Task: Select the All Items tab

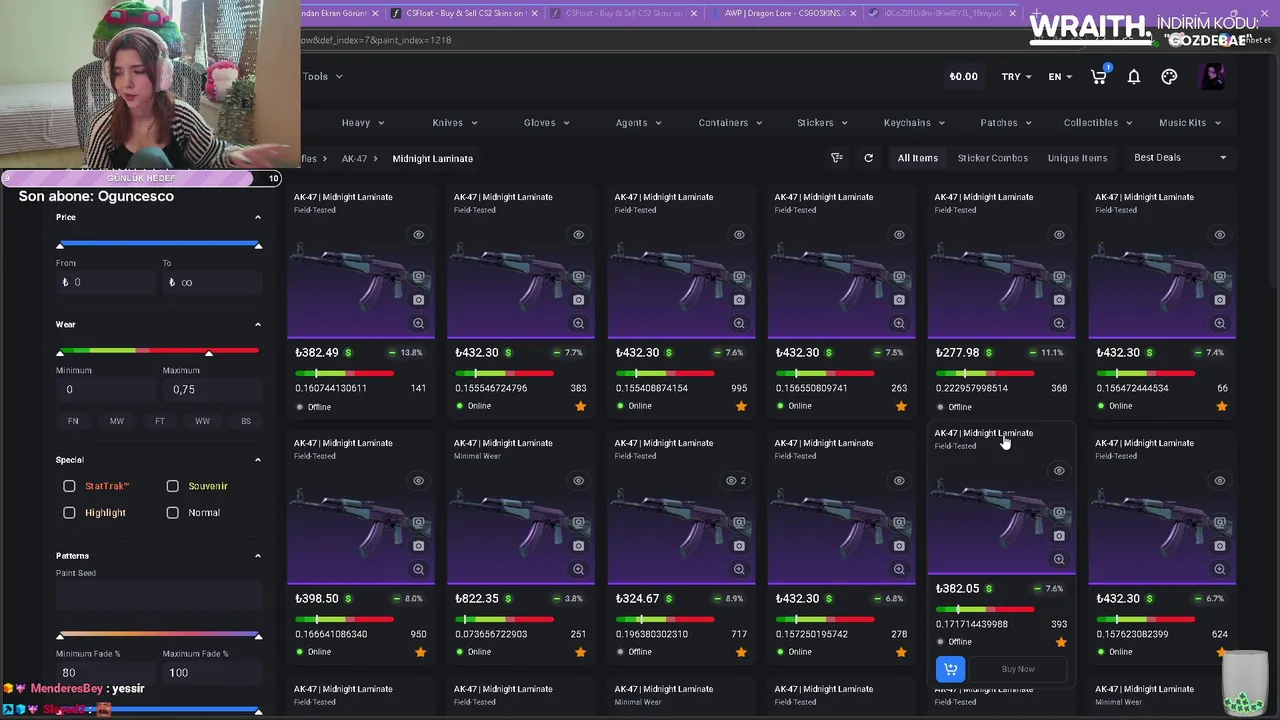Action: tap(917, 158)
